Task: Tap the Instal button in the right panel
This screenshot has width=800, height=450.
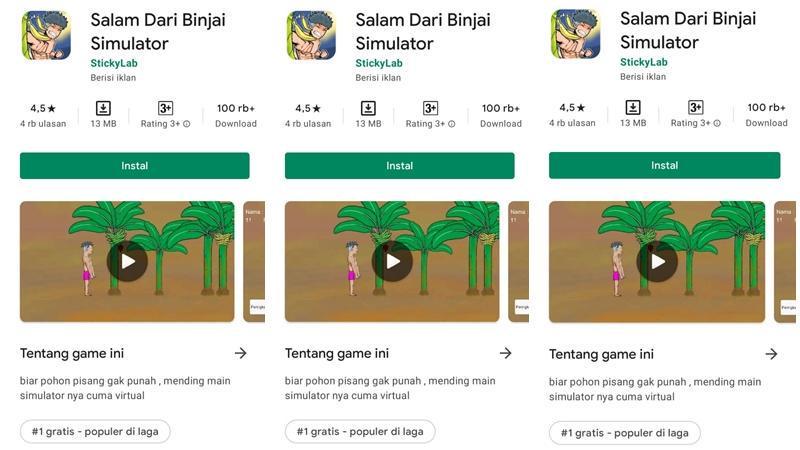Action: click(x=664, y=165)
